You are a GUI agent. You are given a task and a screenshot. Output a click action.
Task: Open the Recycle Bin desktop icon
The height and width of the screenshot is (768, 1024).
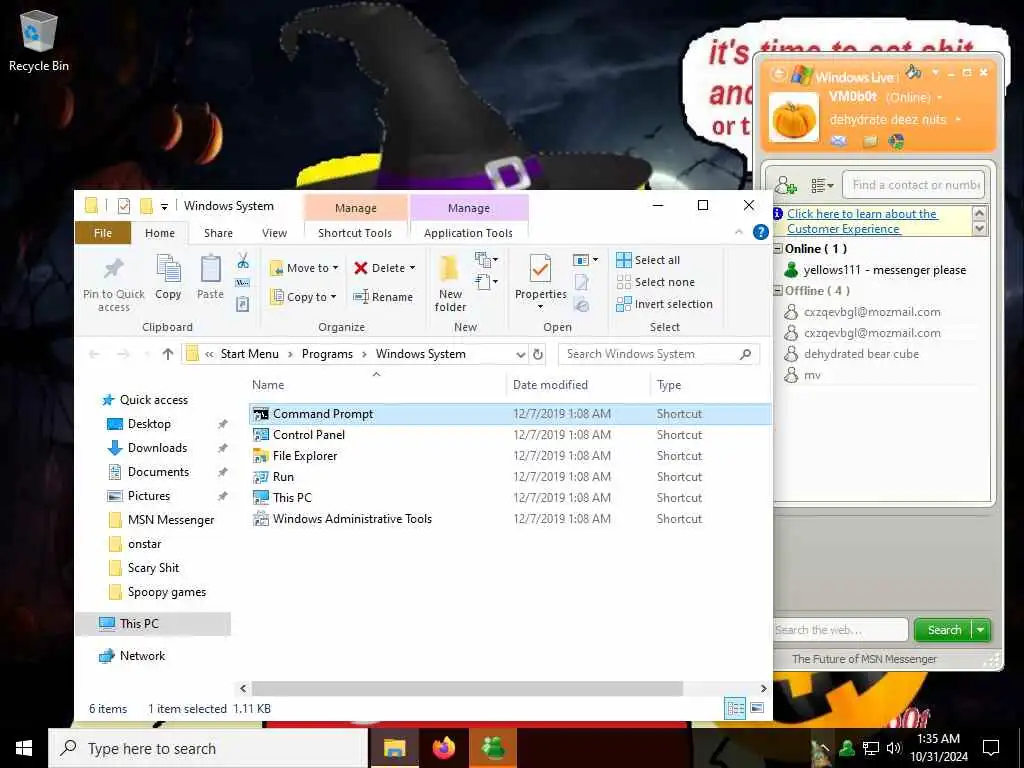click(x=39, y=40)
